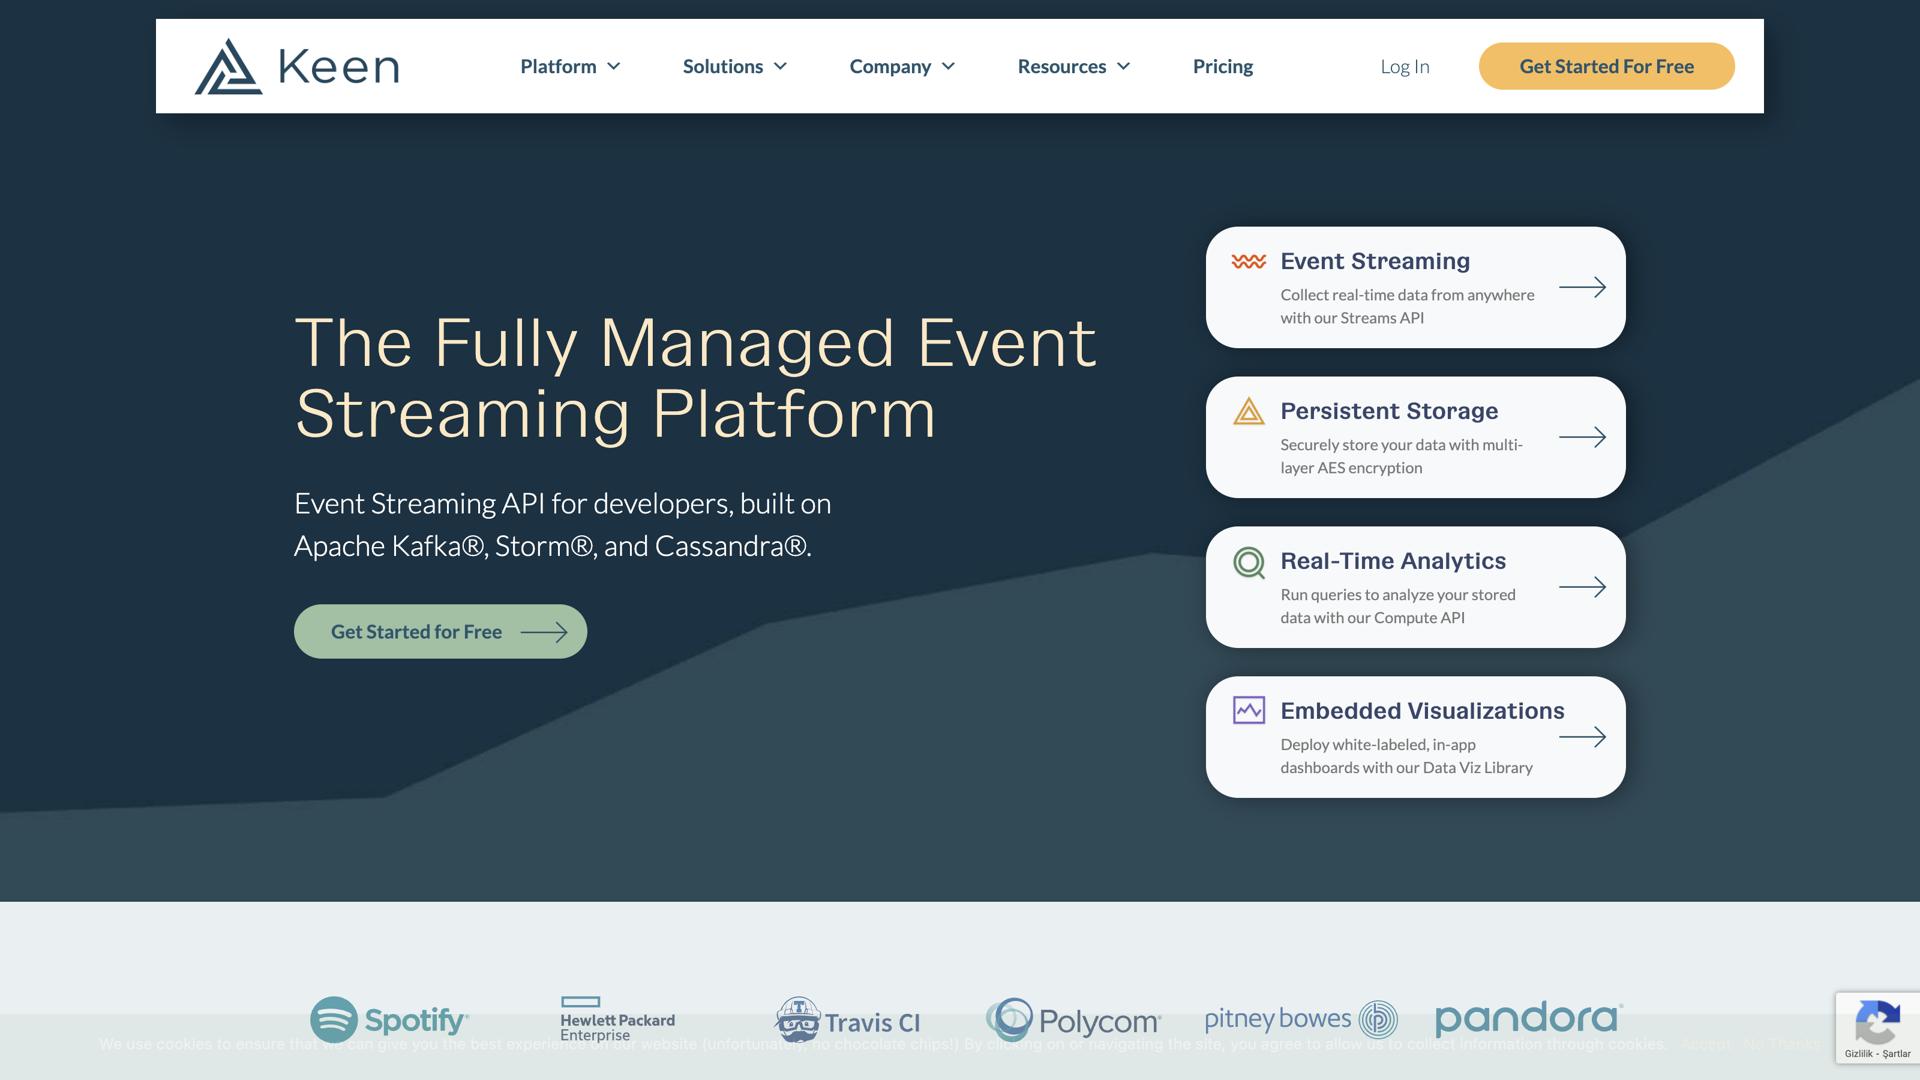The image size is (1920, 1080).
Task: Click the Persistent Storage triangle icon
Action: coord(1248,411)
